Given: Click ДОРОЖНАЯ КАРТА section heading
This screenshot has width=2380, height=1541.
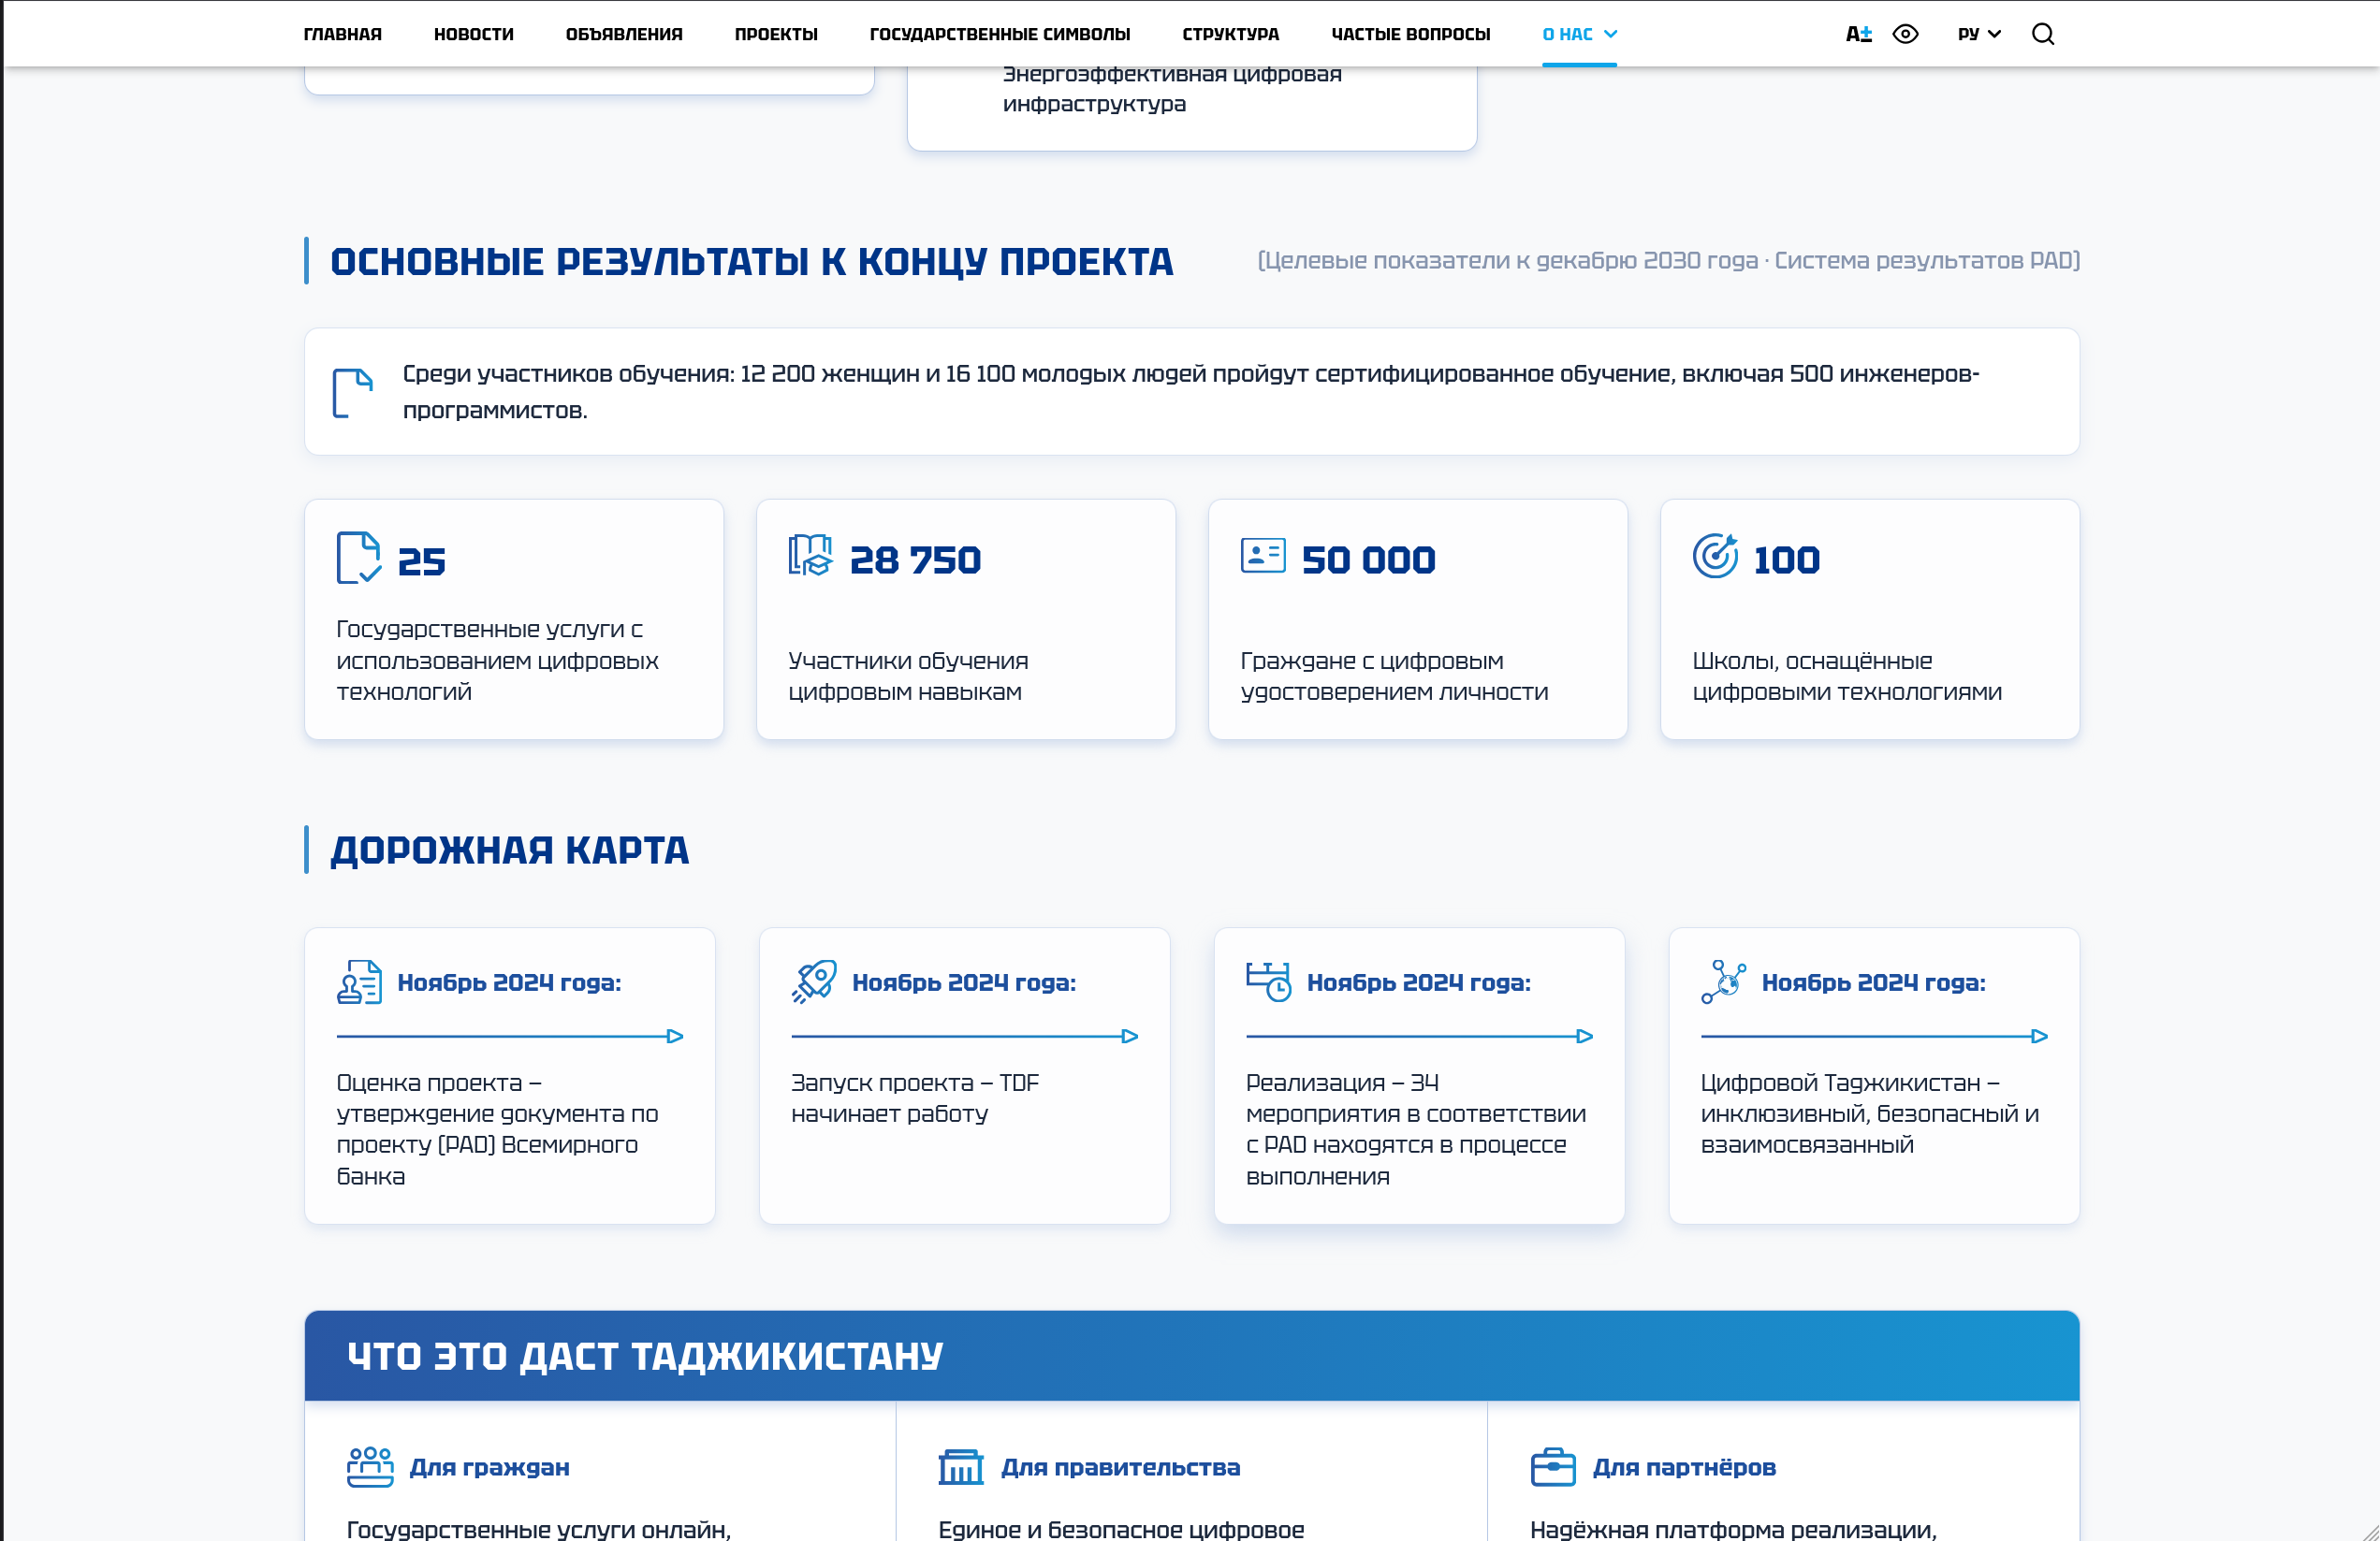Looking at the screenshot, I should (x=510, y=850).
